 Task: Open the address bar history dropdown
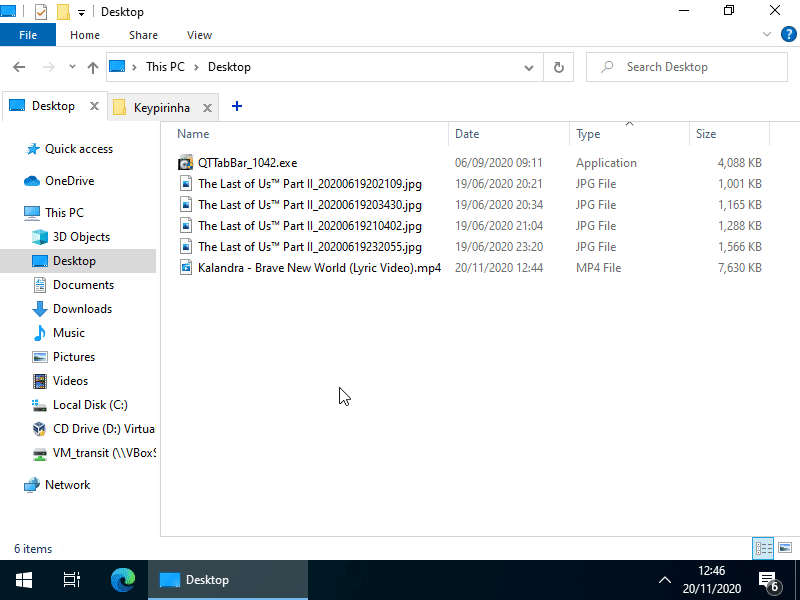pos(529,67)
